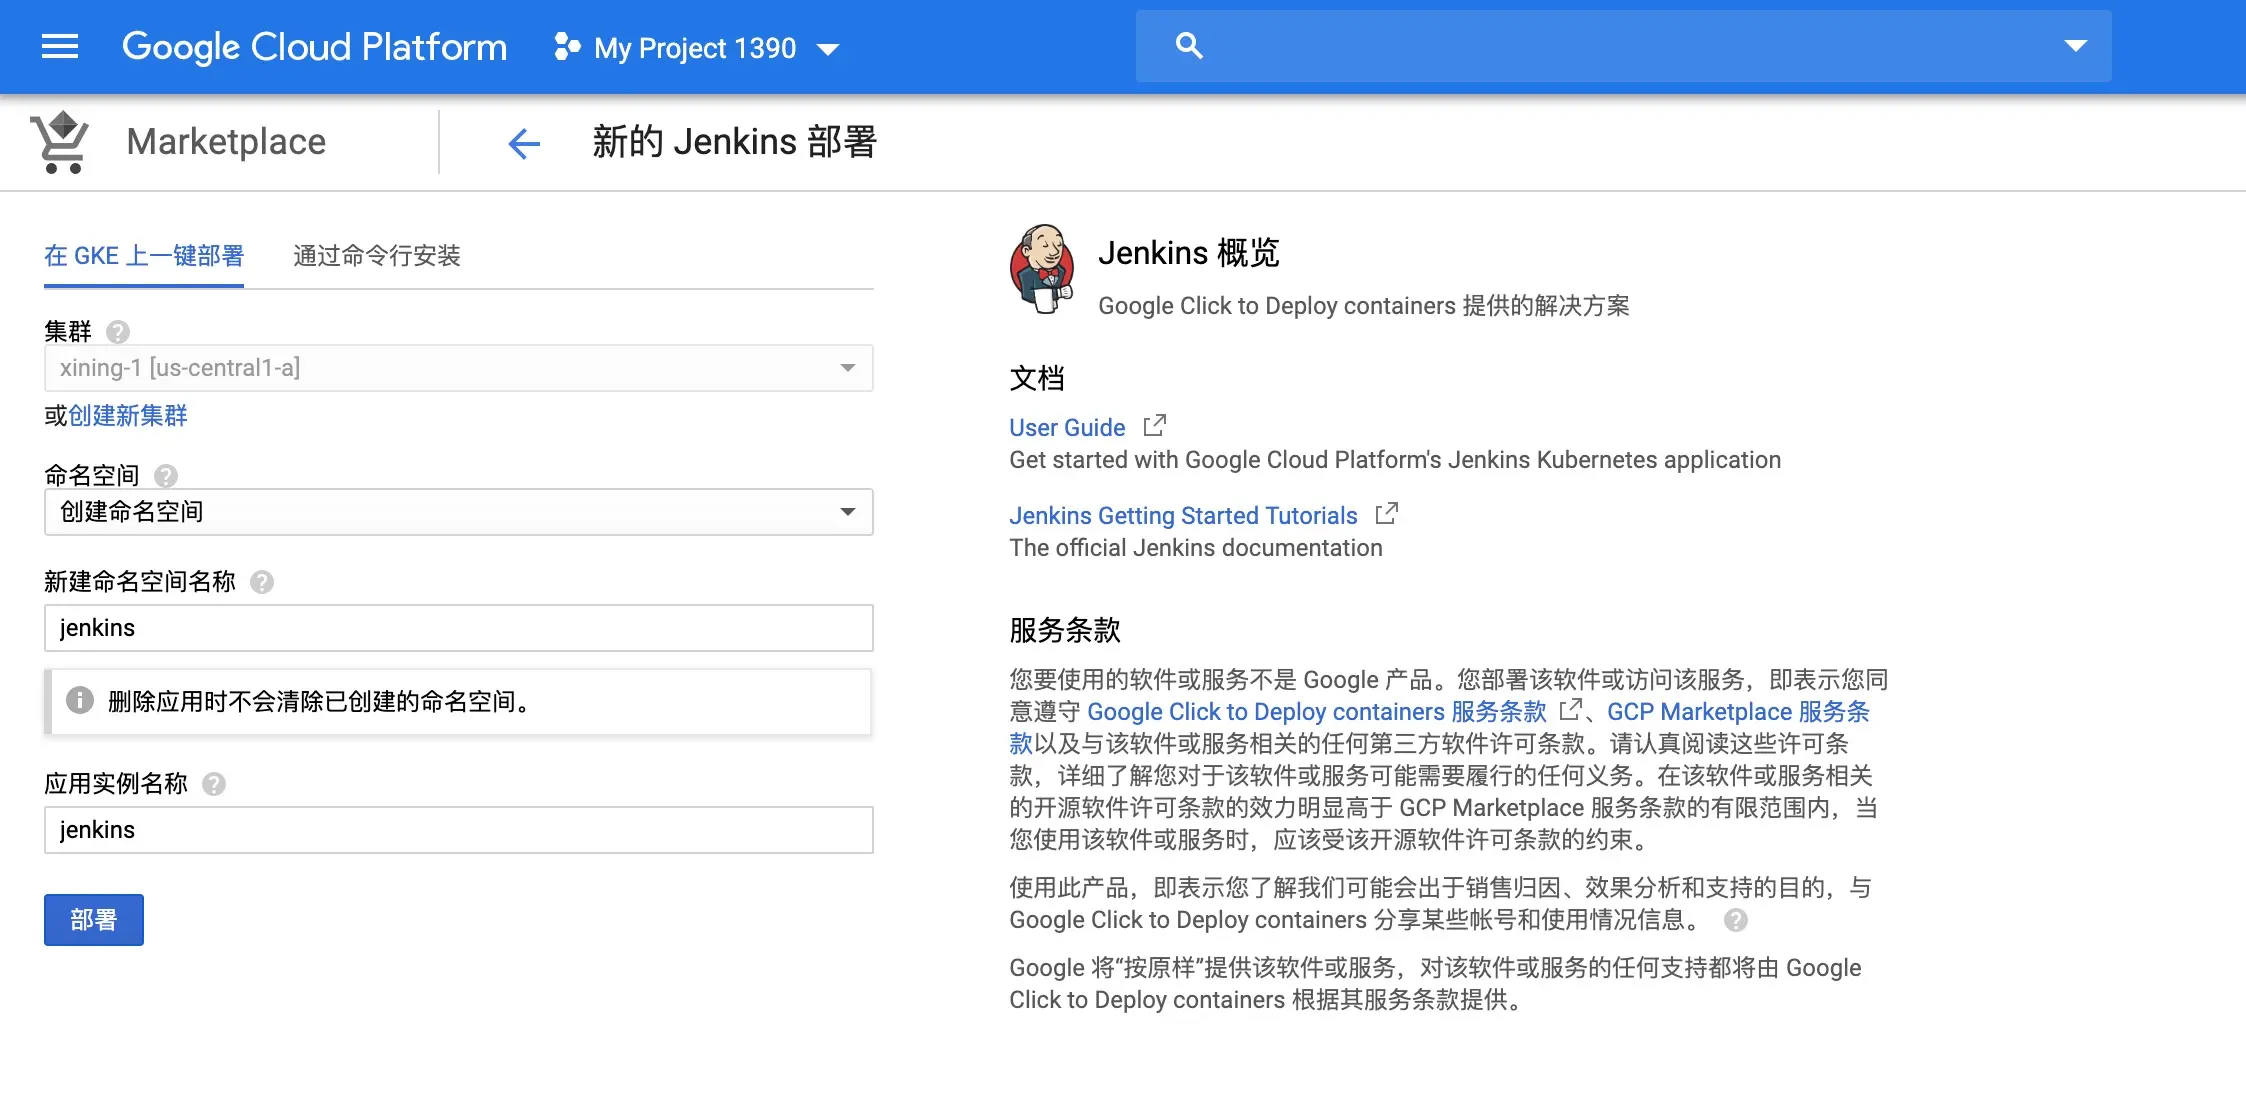Open the 创建新集群 link
2246x1112 pixels.
click(x=128, y=416)
